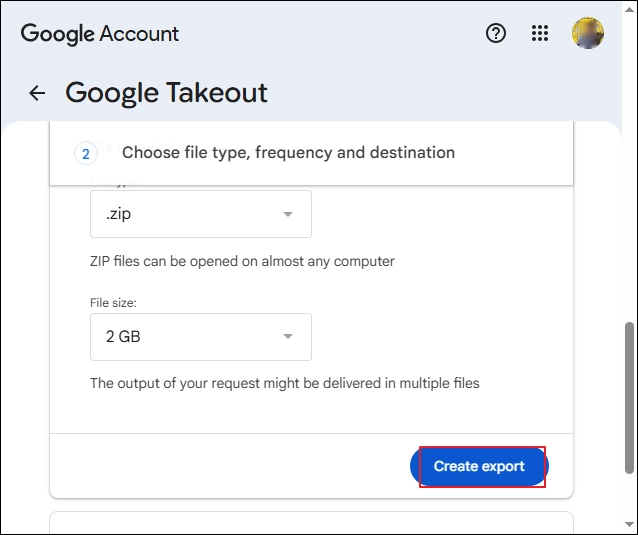
Task: Open the Help question mark icon
Action: [496, 33]
